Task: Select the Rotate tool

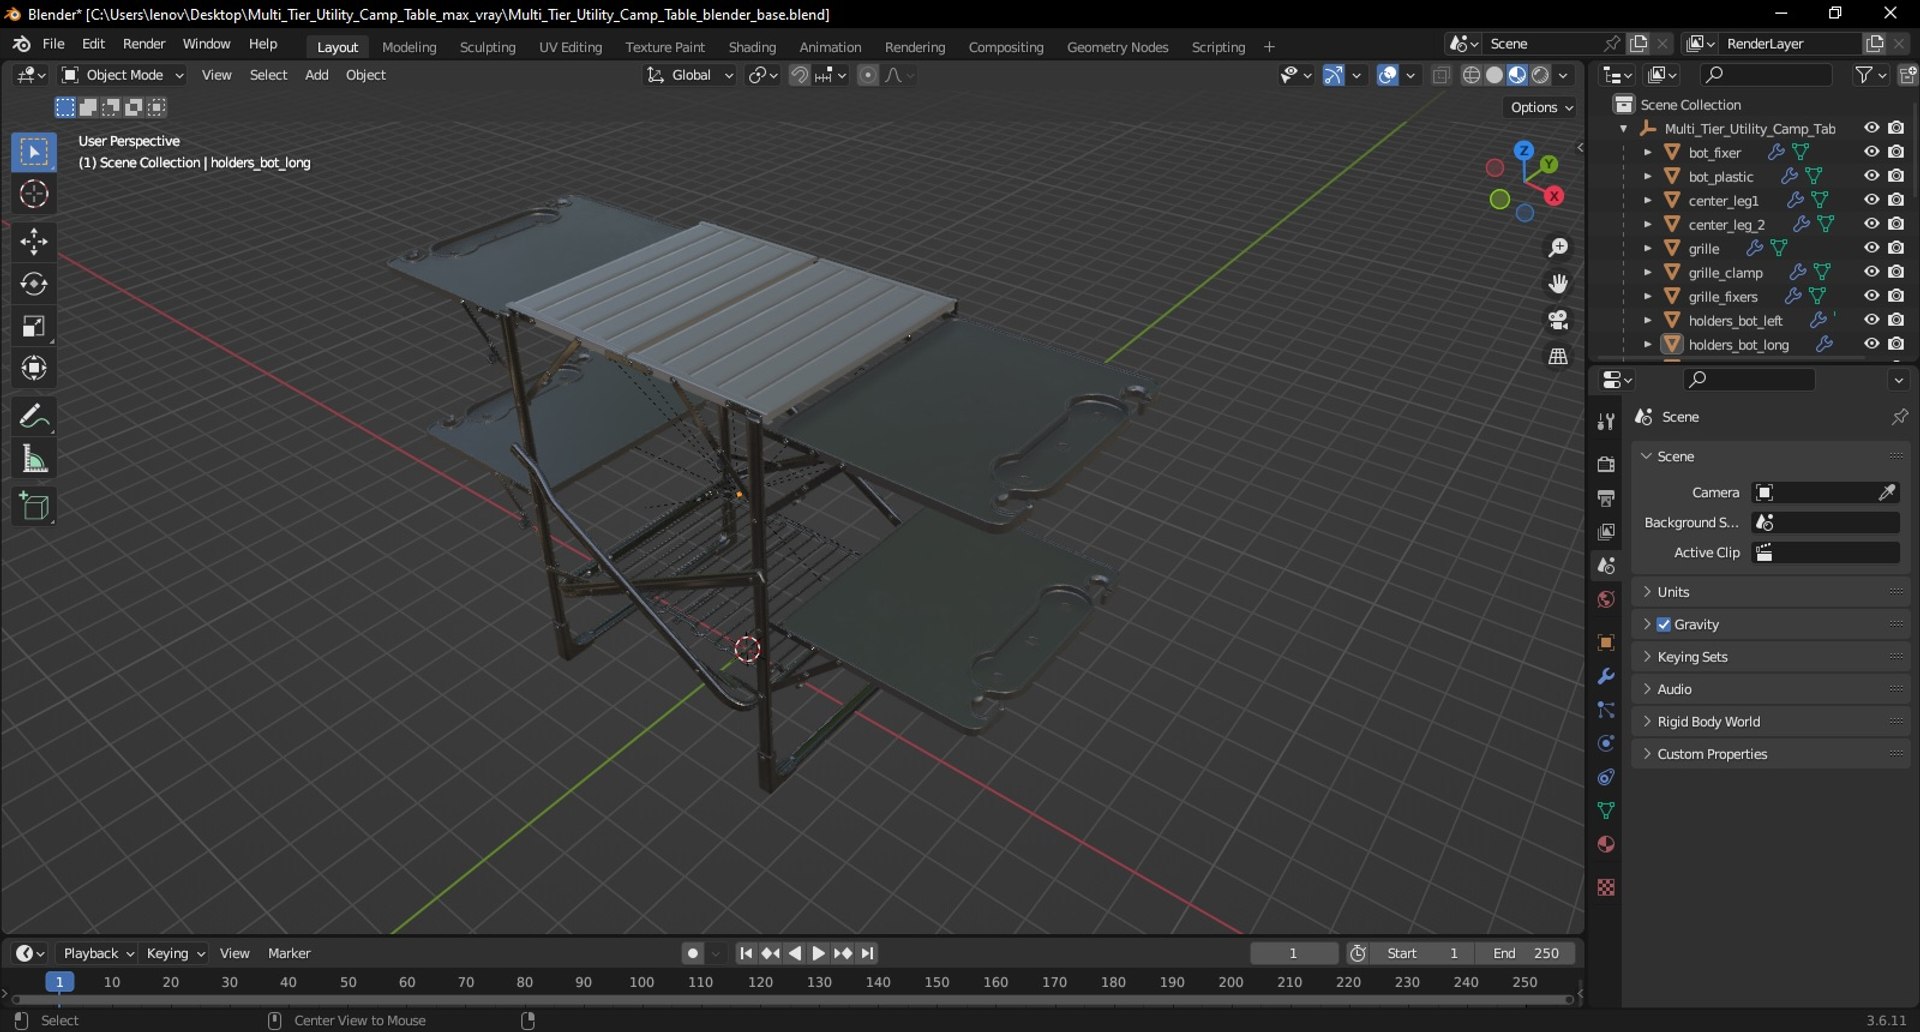Action: [34, 284]
